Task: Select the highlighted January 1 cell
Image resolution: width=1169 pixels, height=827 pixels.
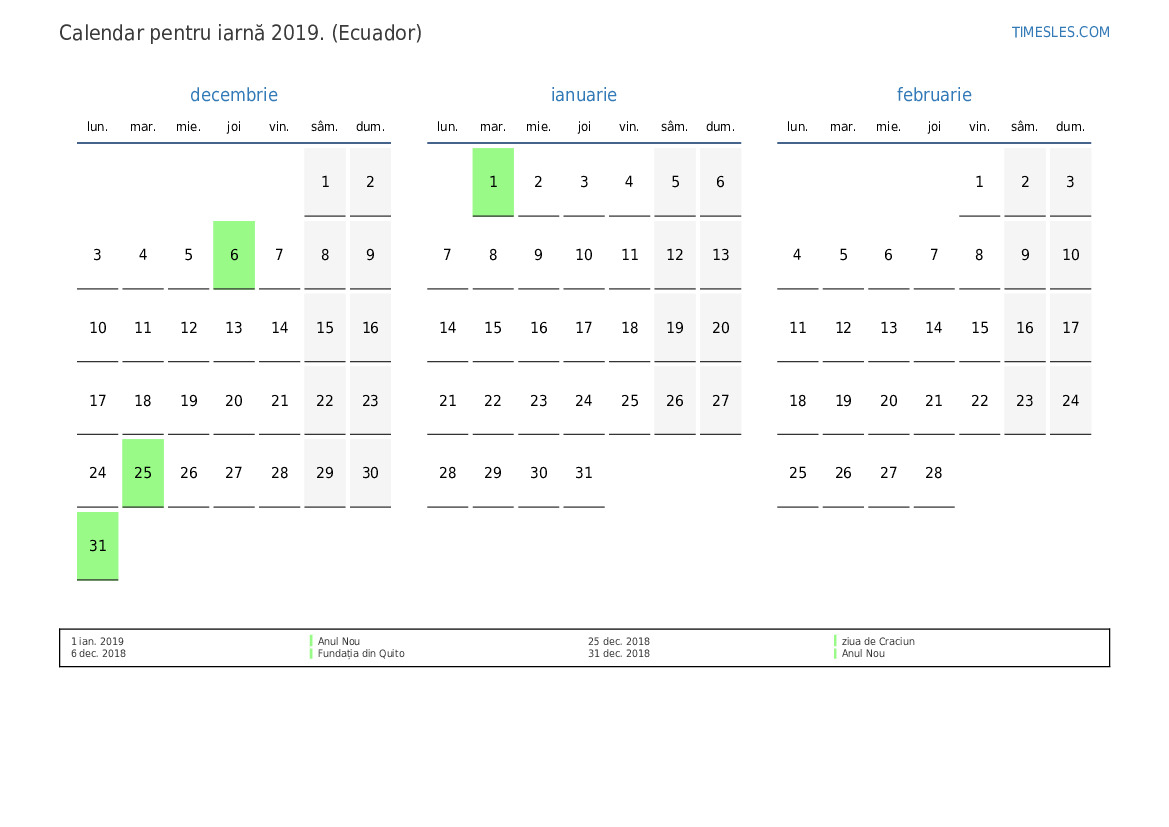Action: (x=493, y=182)
